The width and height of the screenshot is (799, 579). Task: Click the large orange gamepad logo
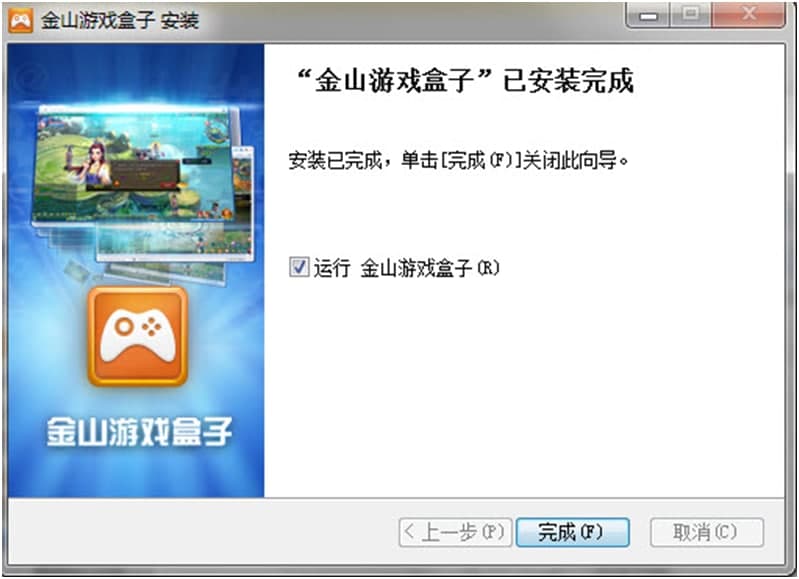click(x=138, y=336)
